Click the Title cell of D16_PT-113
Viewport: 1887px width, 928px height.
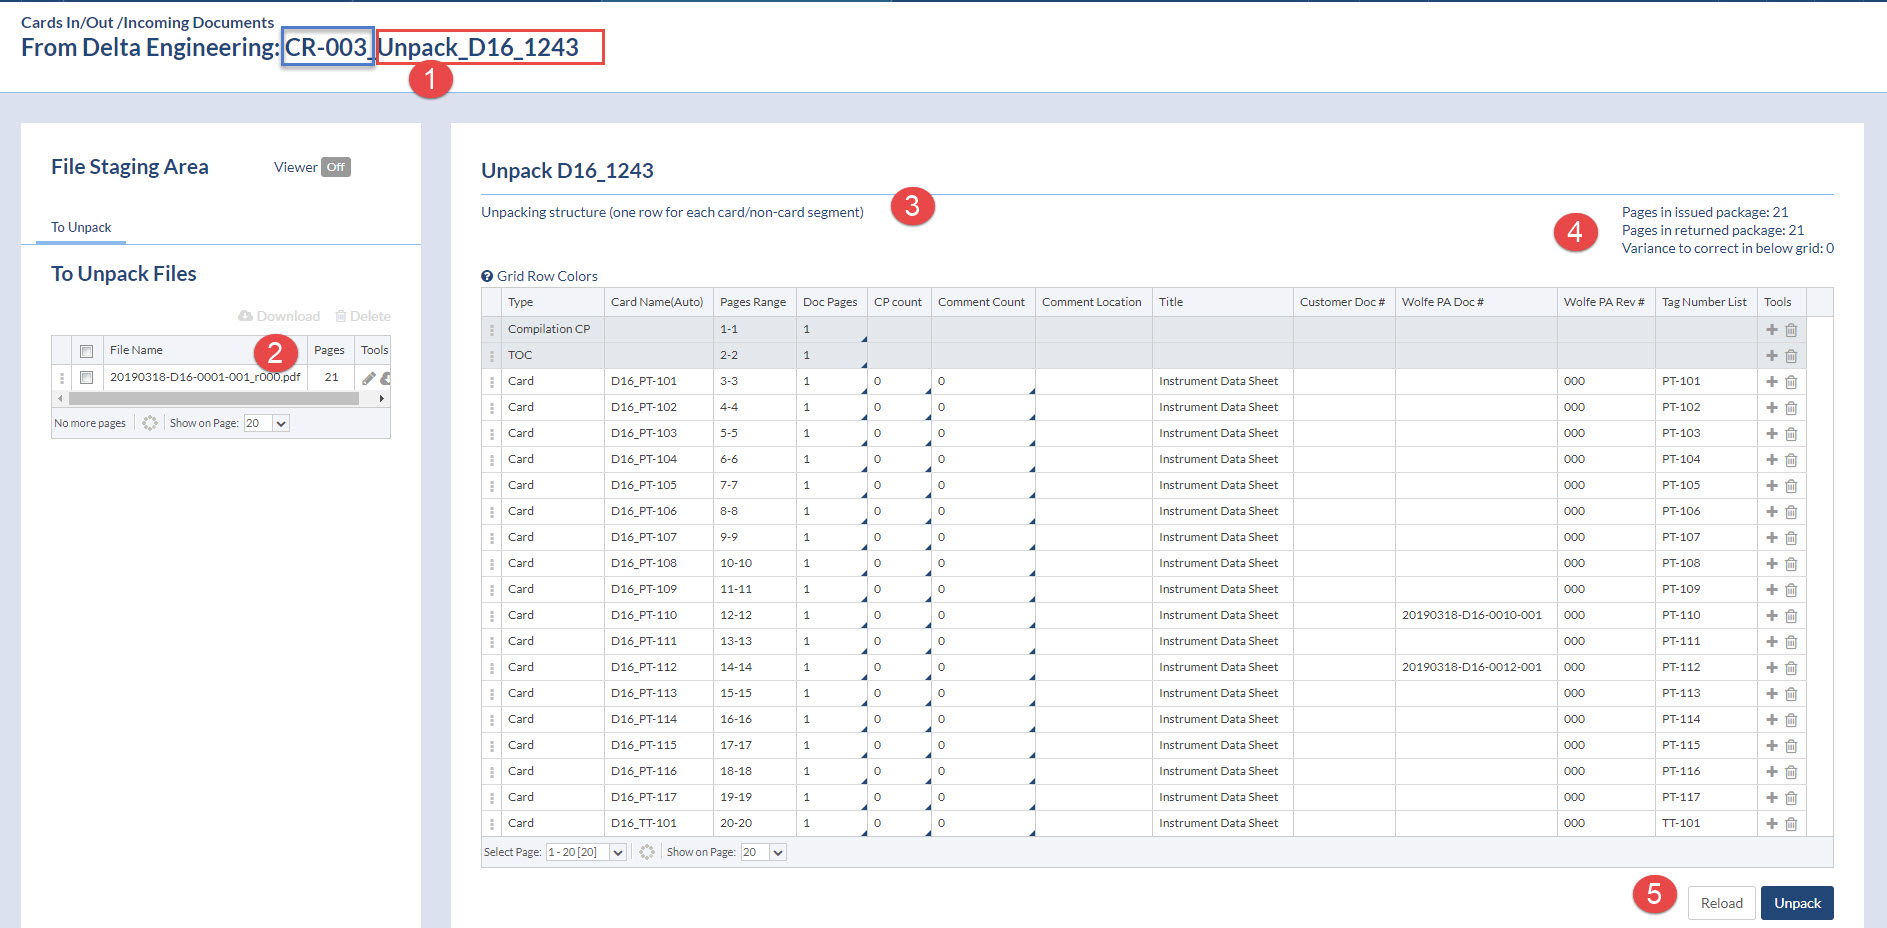1222,693
